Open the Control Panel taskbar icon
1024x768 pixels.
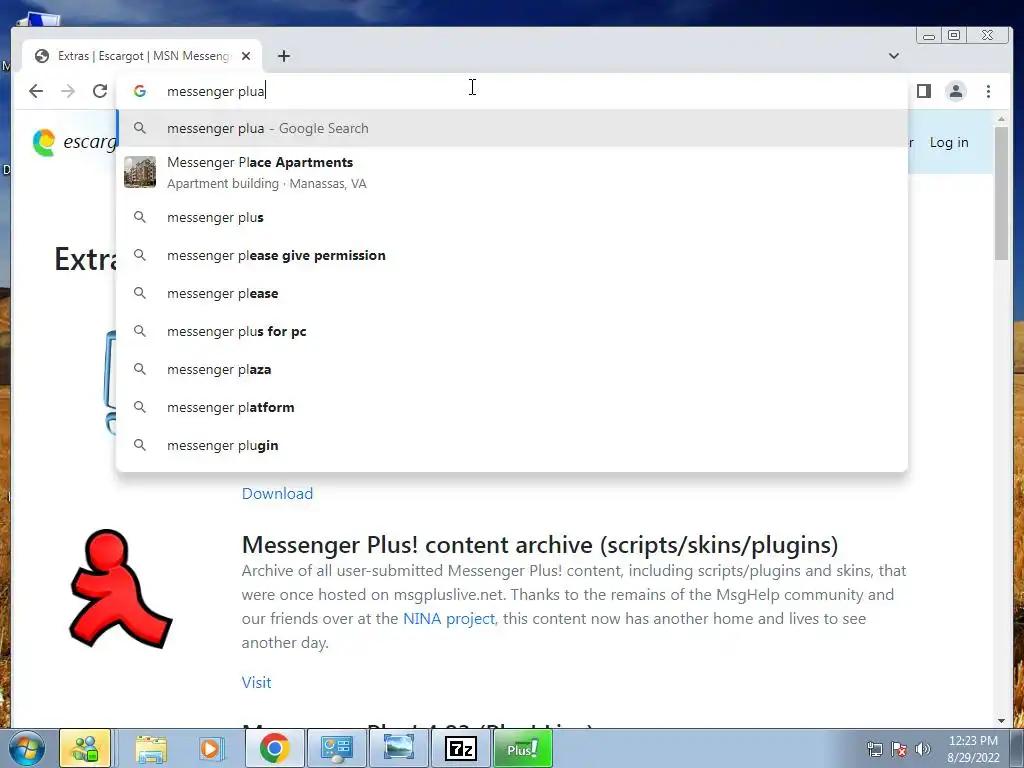tap(336, 748)
